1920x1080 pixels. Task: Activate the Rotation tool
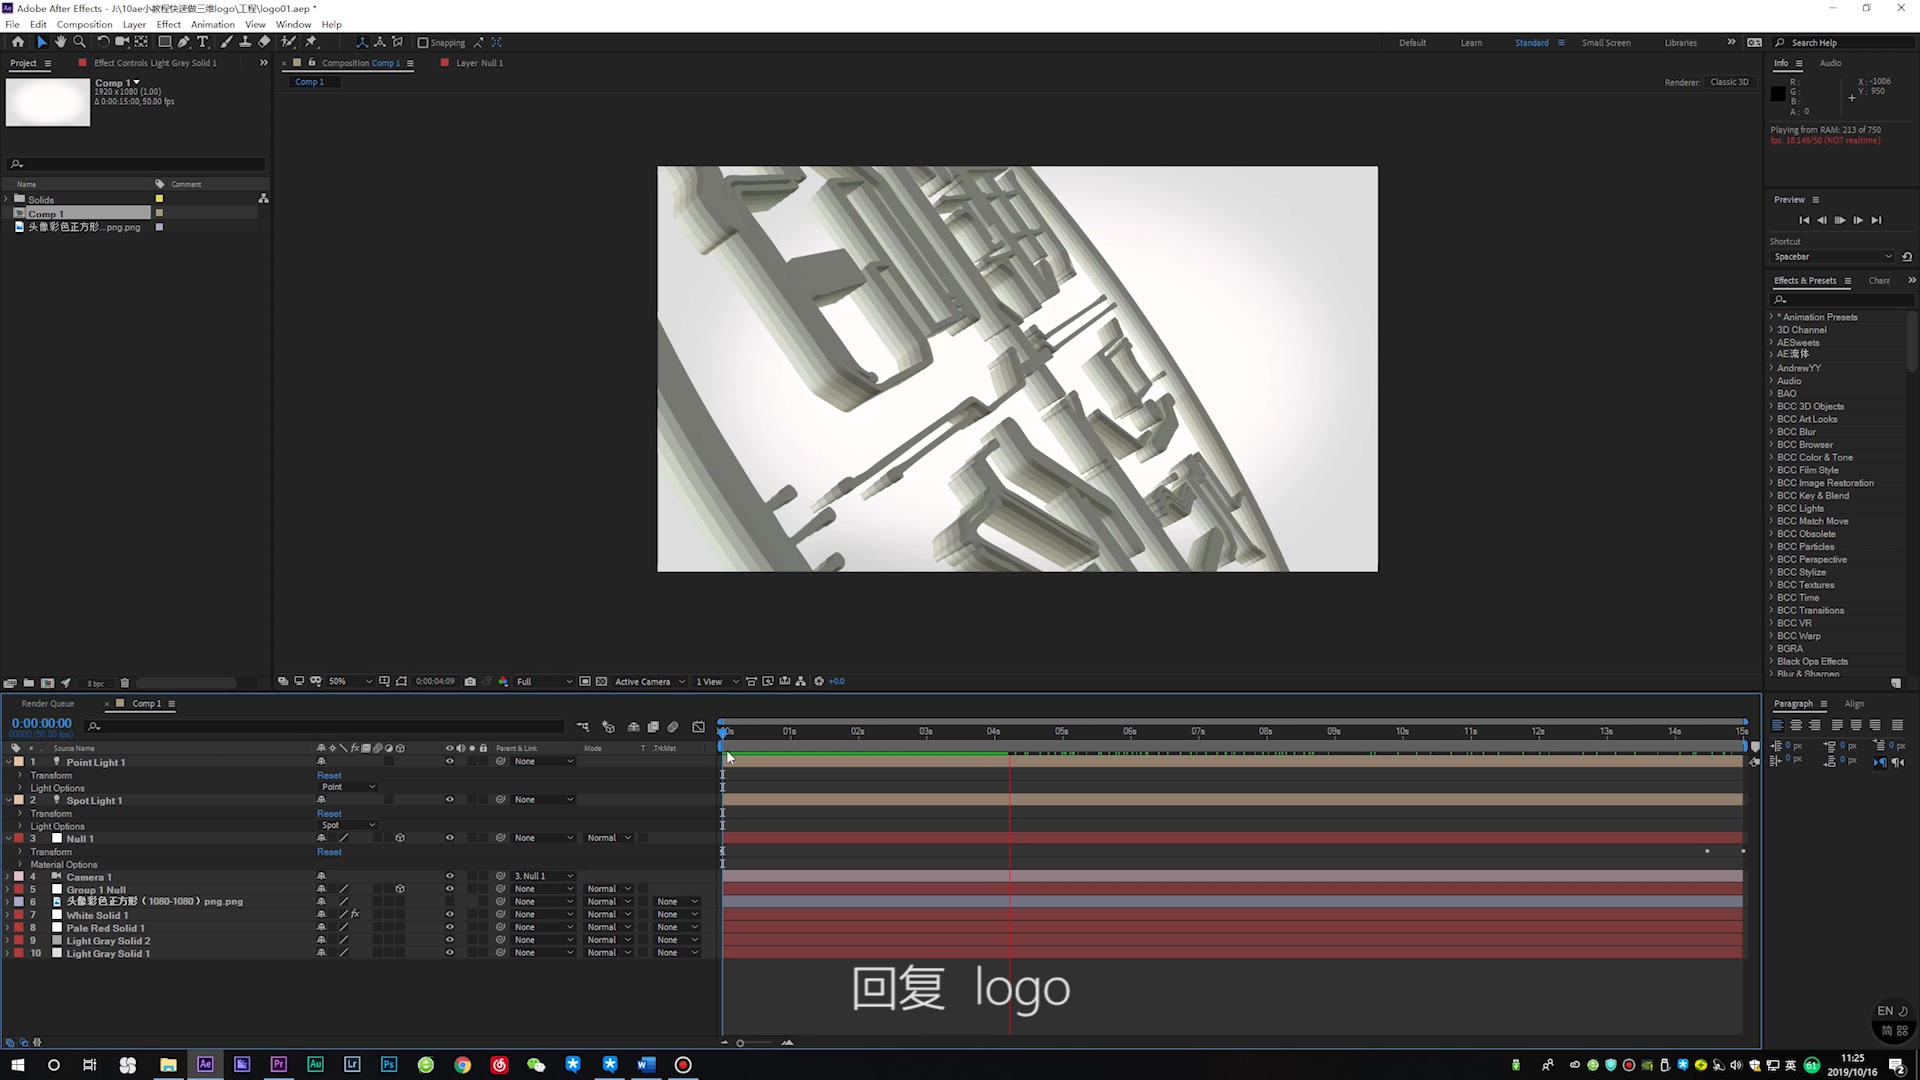(x=104, y=43)
